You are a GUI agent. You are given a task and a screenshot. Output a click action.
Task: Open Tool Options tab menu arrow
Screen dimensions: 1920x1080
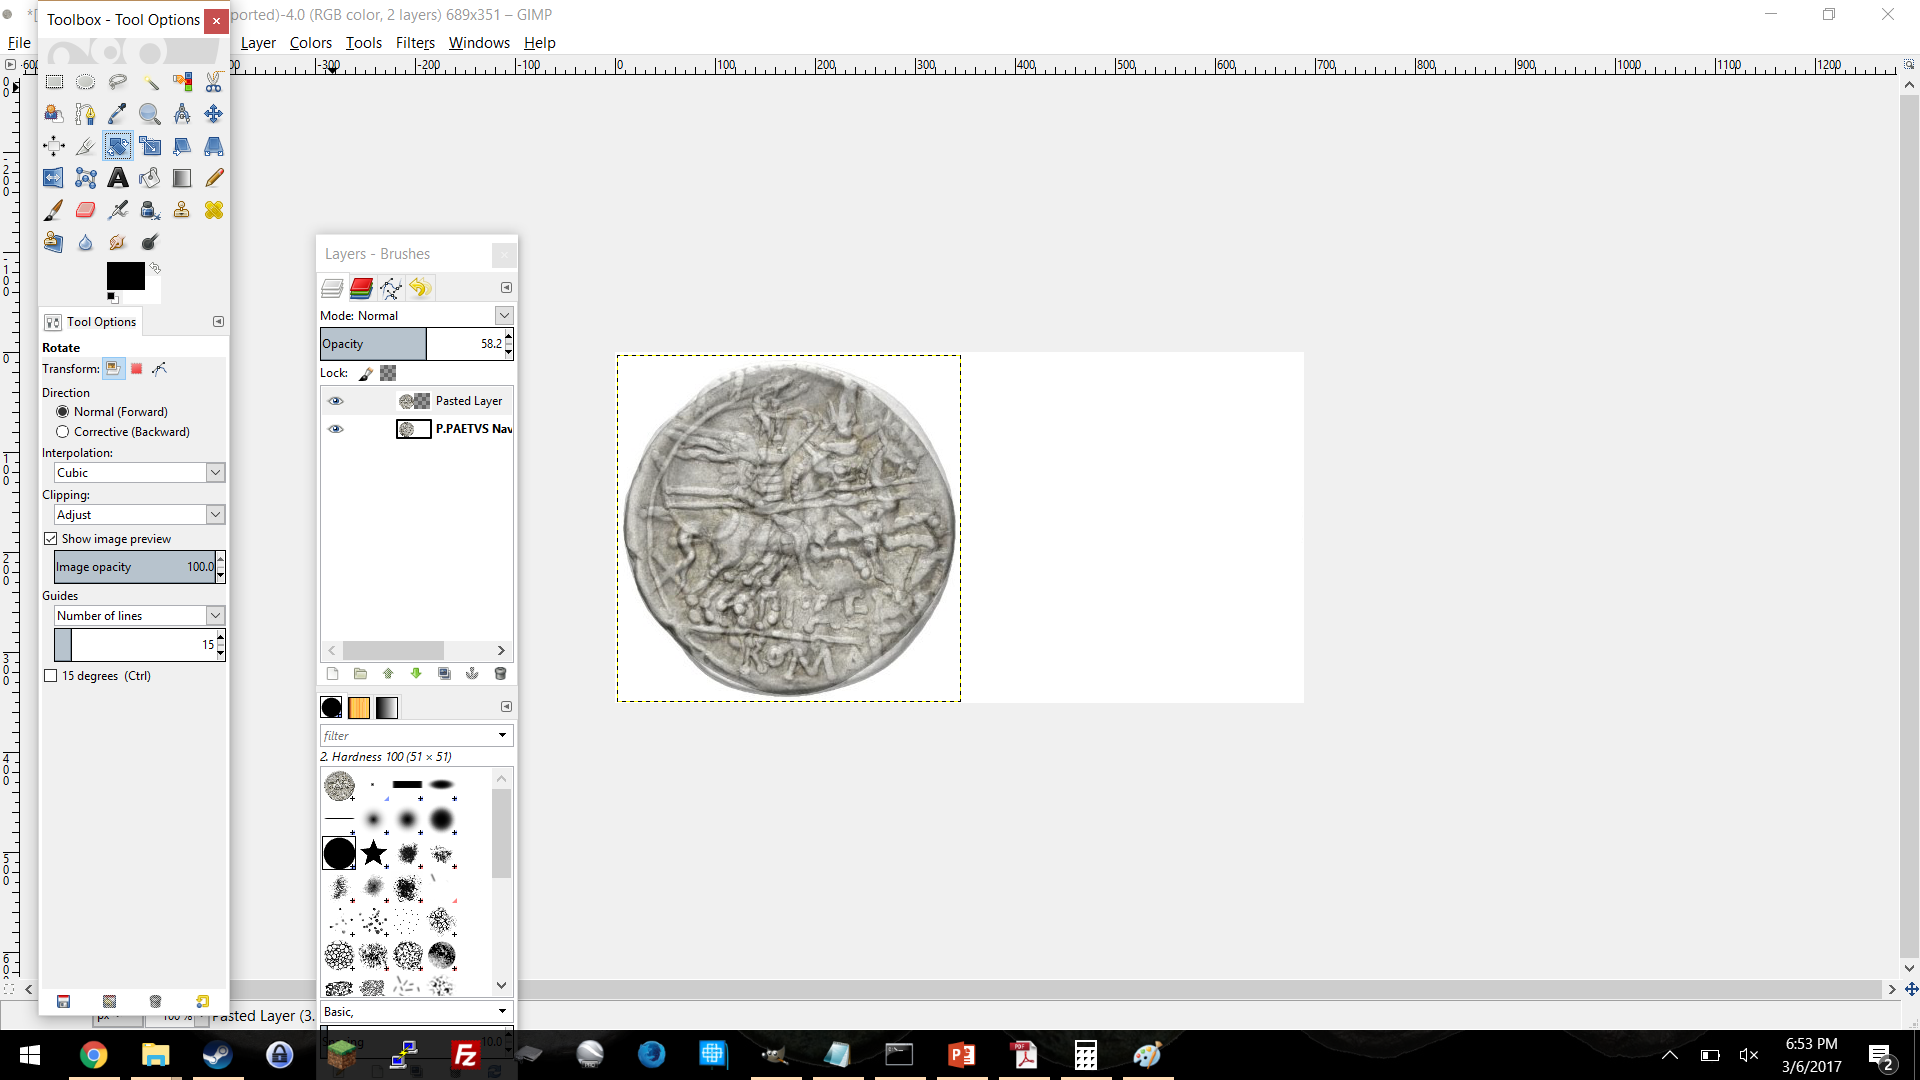[x=218, y=322]
